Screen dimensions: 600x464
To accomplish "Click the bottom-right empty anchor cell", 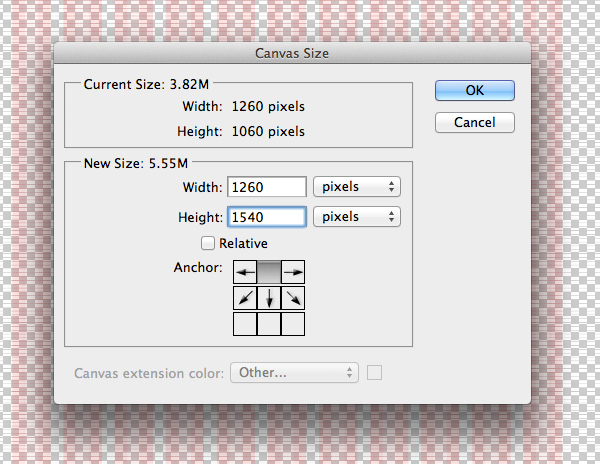I will coord(293,324).
